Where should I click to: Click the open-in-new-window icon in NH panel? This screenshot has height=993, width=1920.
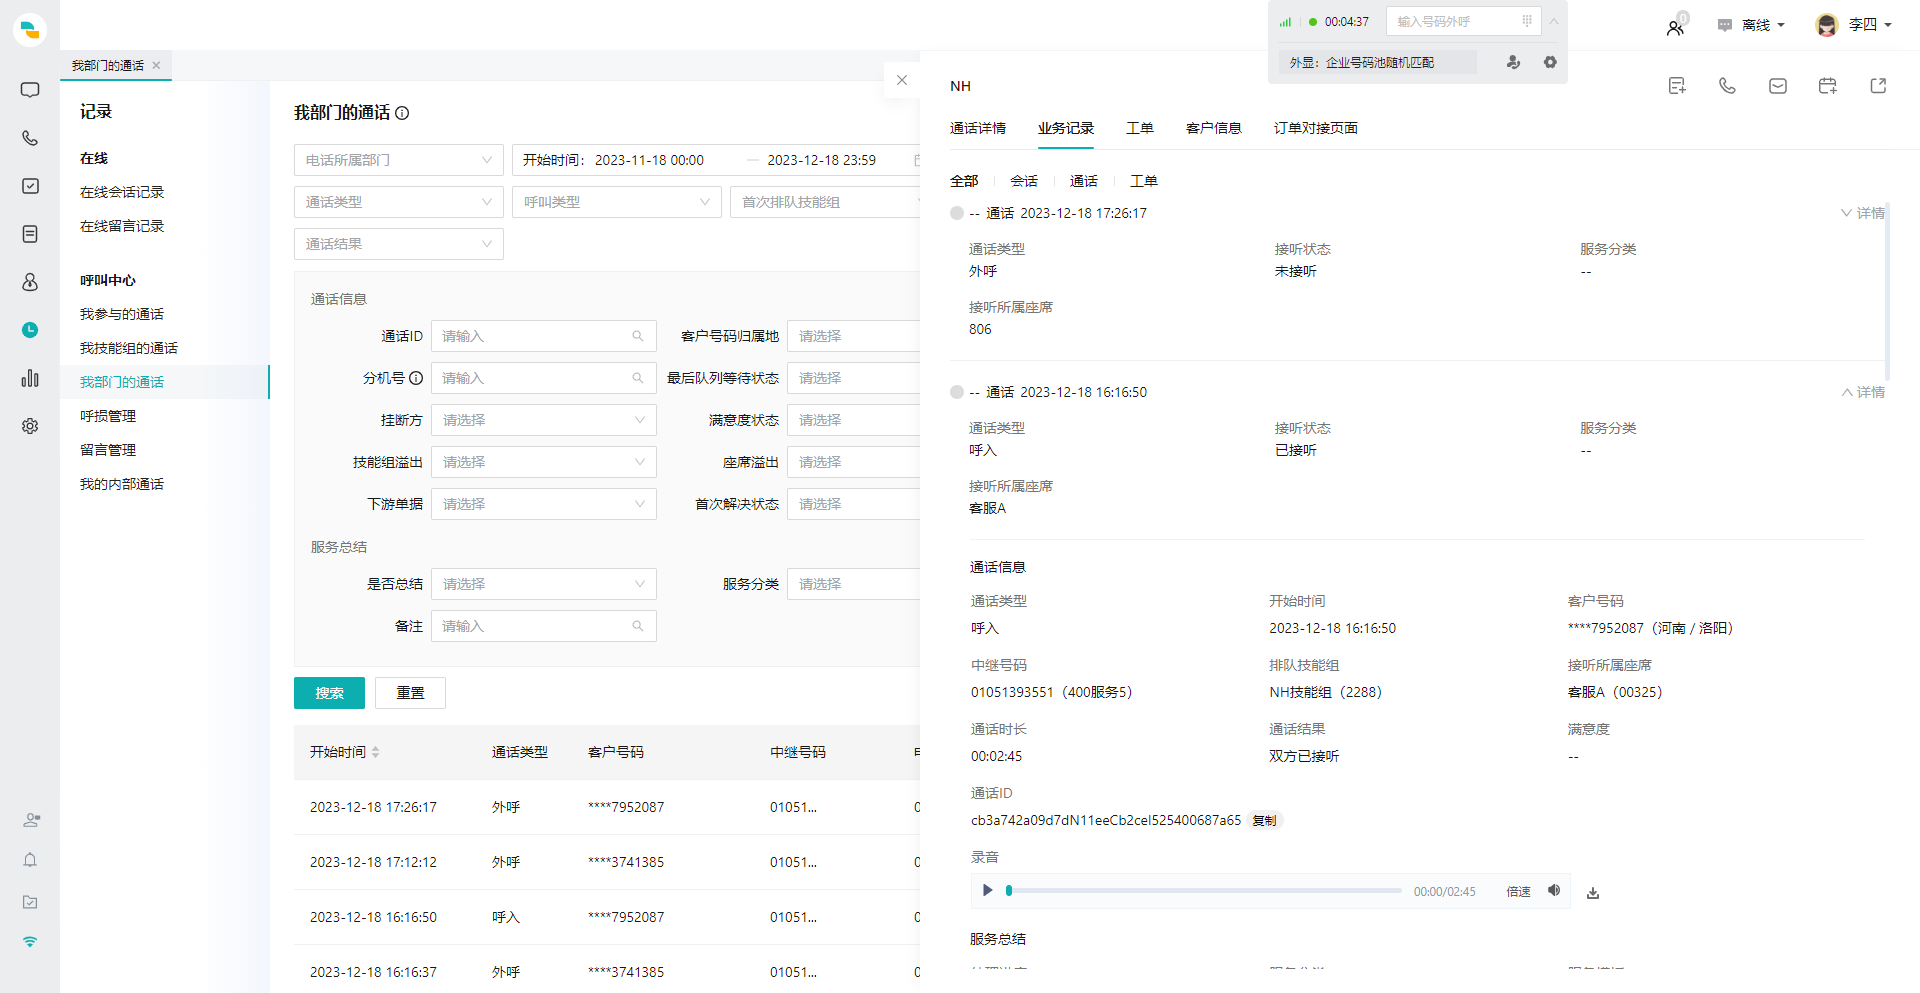click(1878, 86)
